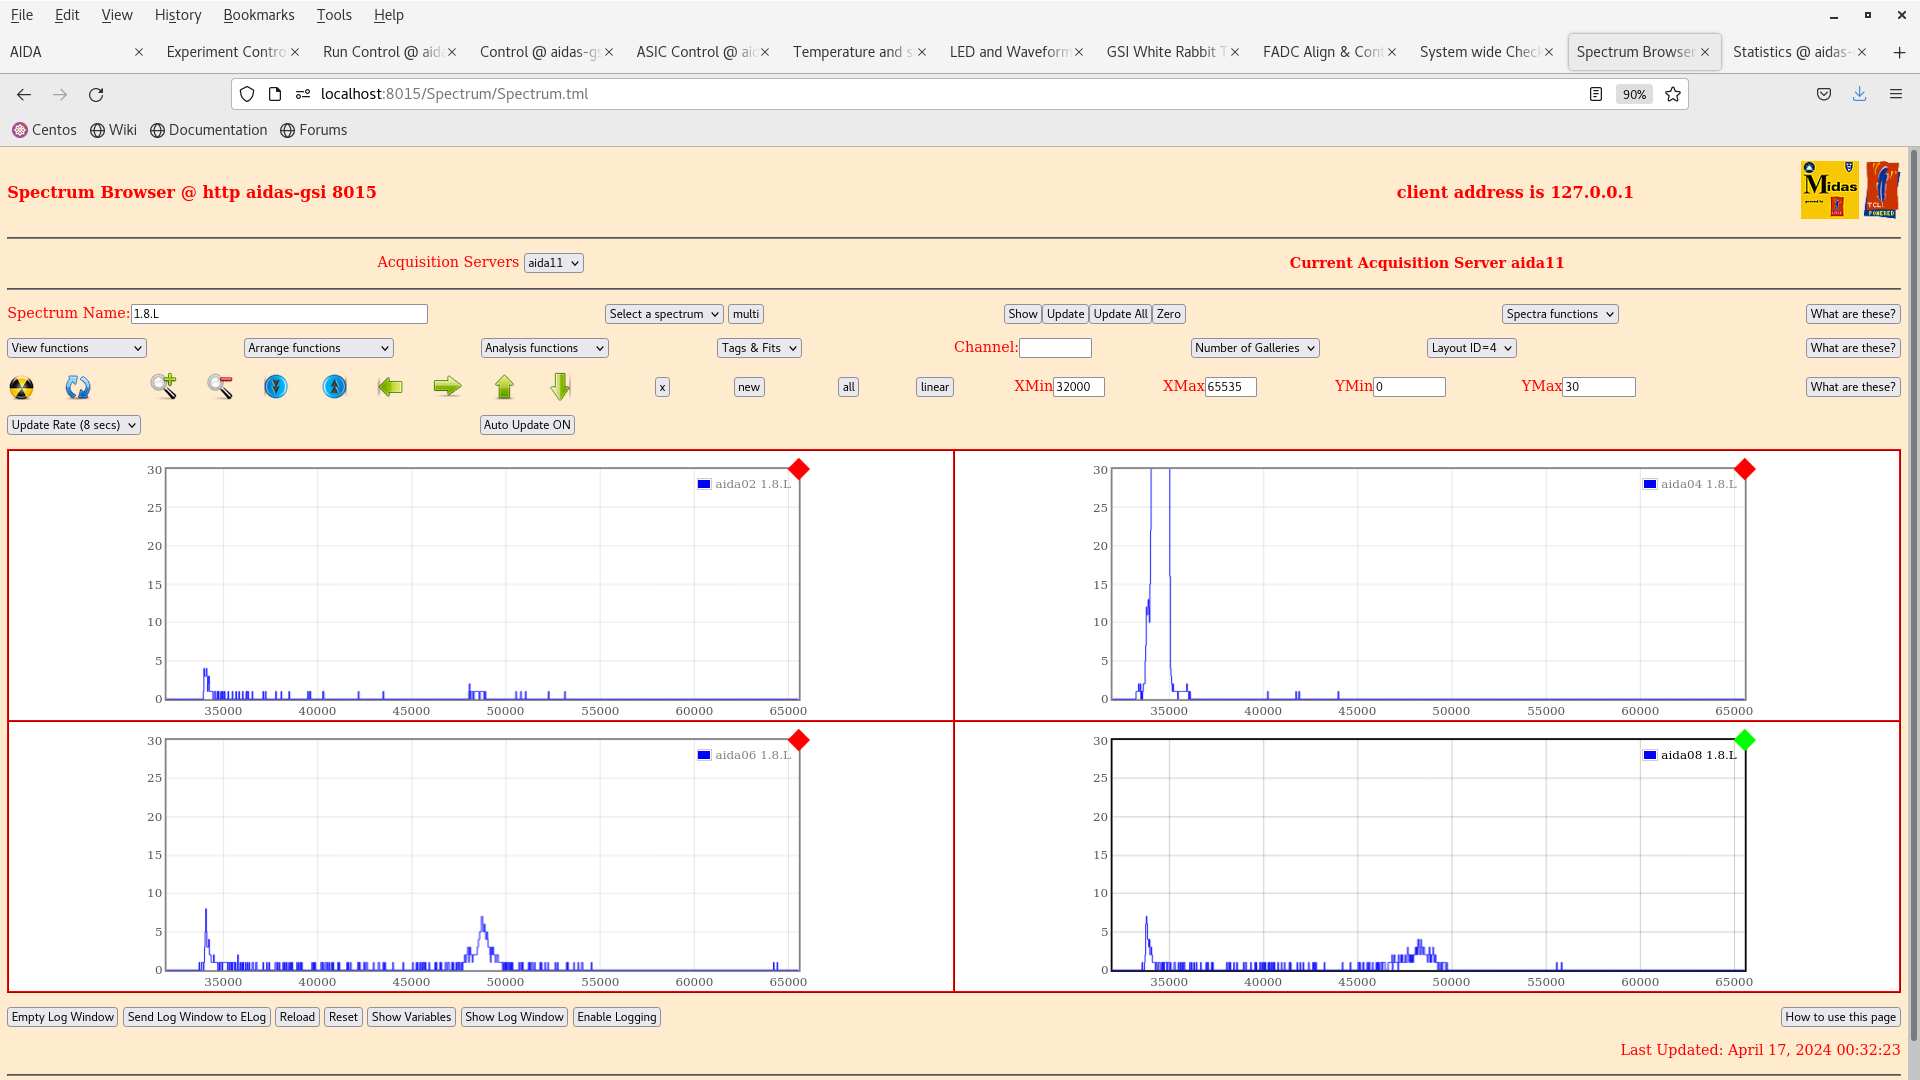The width and height of the screenshot is (1920, 1080).
Task: Click the Spectrum Name input field
Action: coord(279,314)
